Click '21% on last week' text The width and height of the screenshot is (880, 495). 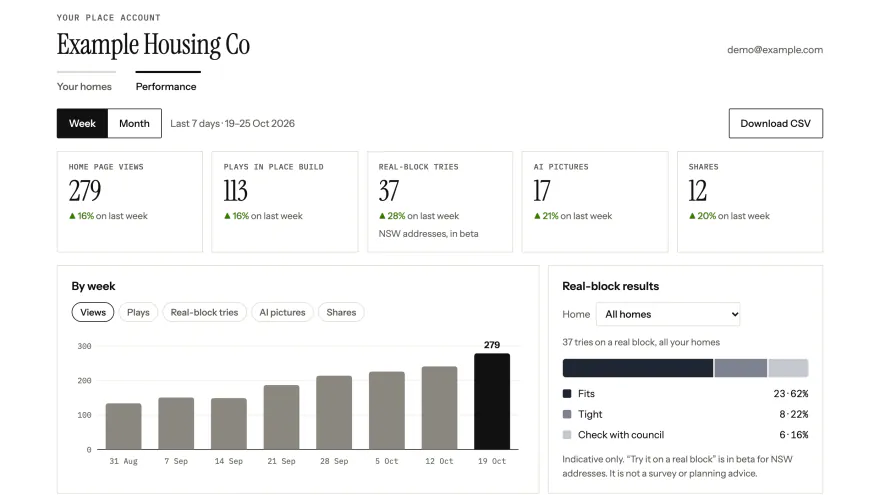tap(573, 216)
